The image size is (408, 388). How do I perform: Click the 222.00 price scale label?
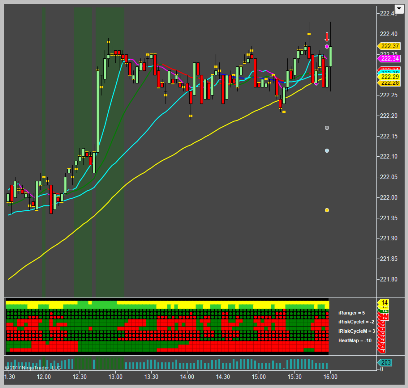[388, 198]
